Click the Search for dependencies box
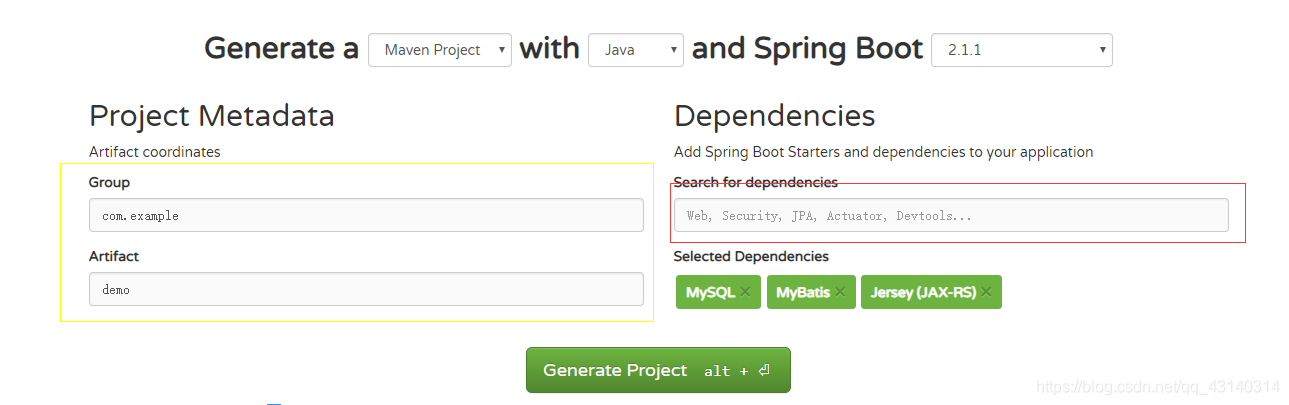 coord(951,215)
